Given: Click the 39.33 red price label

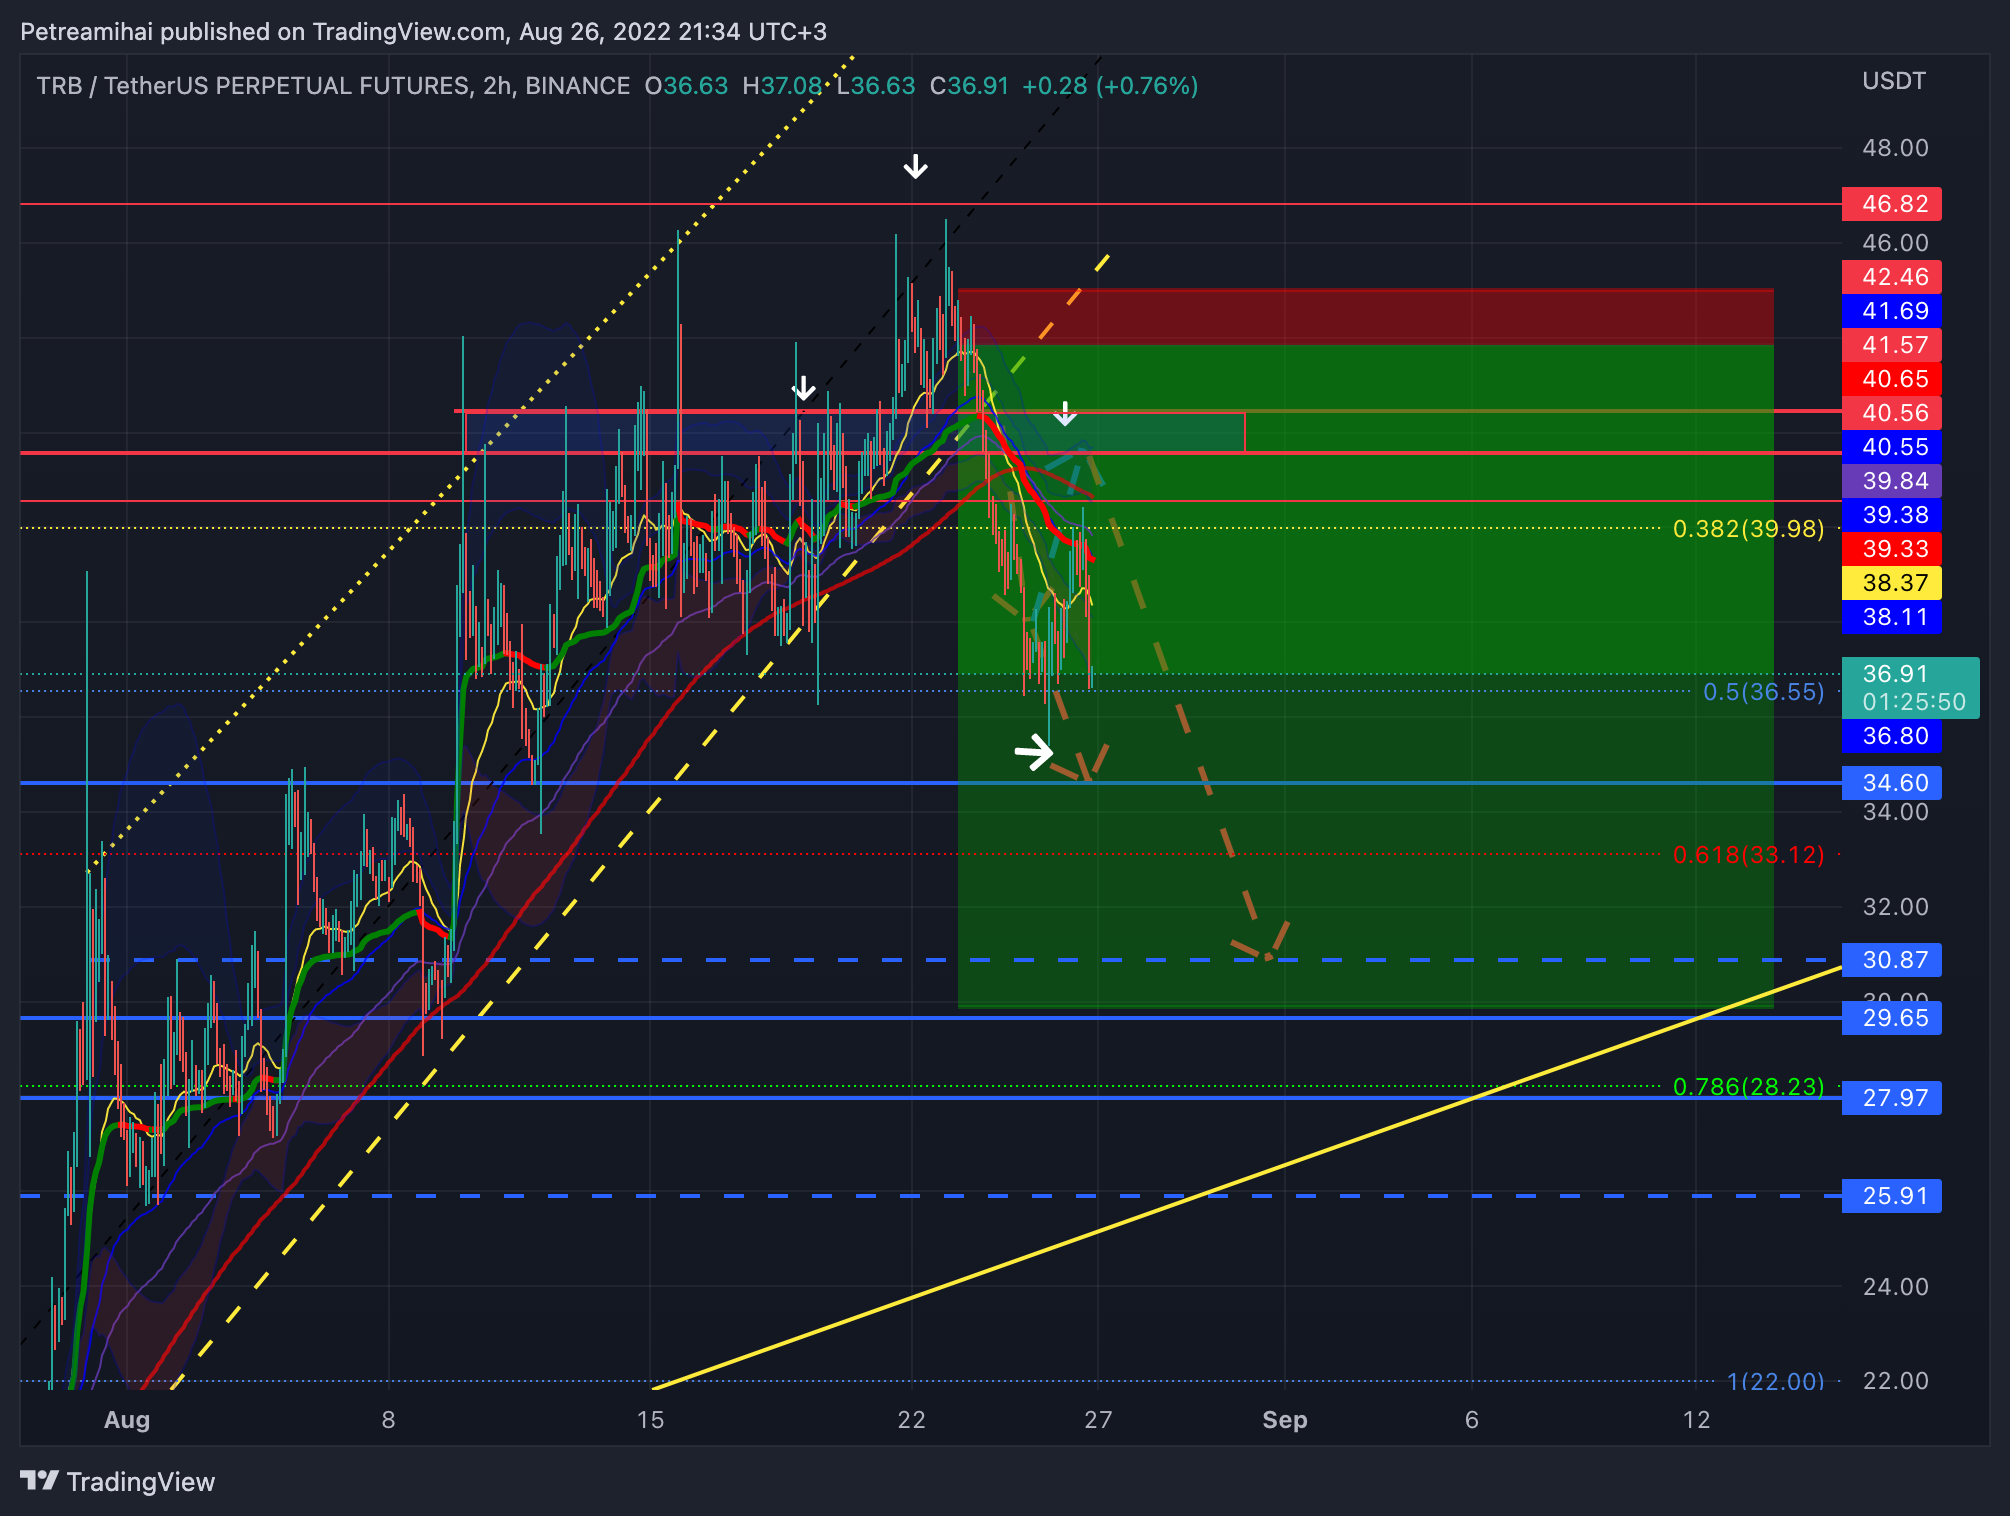Looking at the screenshot, I should click(x=1891, y=549).
